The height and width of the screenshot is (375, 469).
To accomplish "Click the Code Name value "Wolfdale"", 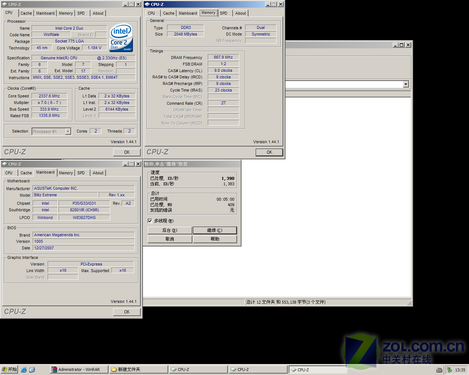I will (51, 34).
